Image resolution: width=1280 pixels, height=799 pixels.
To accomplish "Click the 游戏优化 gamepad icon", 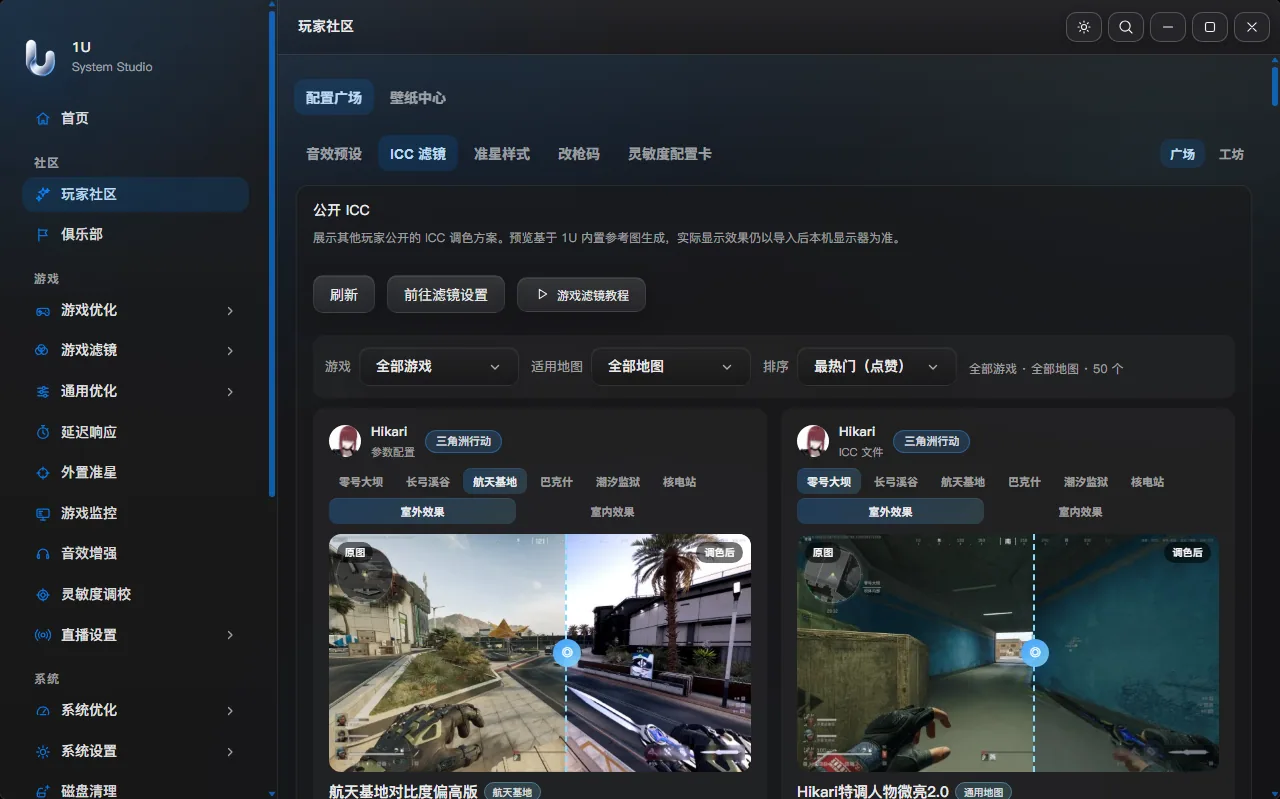I will coord(42,311).
